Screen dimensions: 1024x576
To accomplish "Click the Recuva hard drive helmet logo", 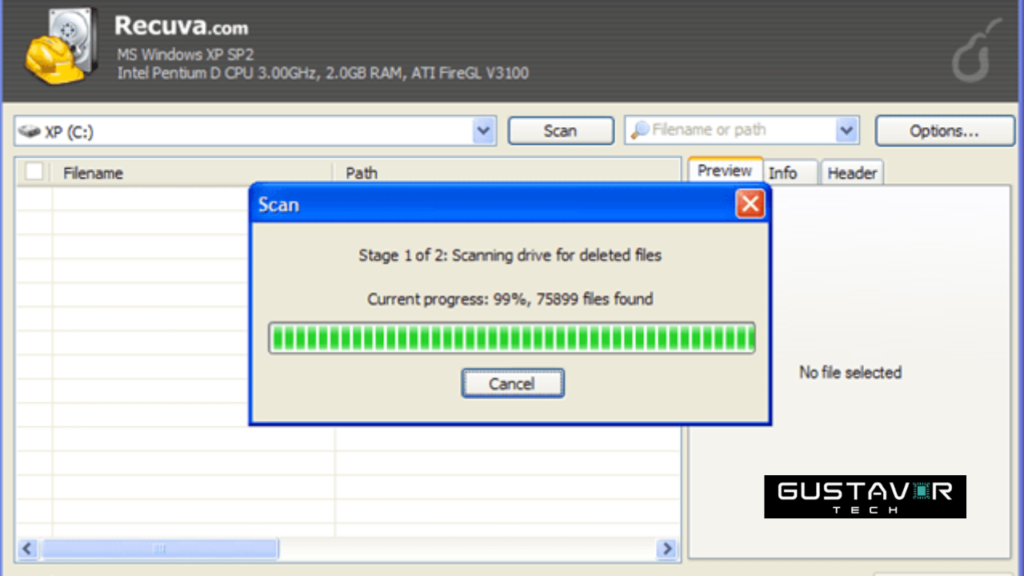I will [x=61, y=47].
